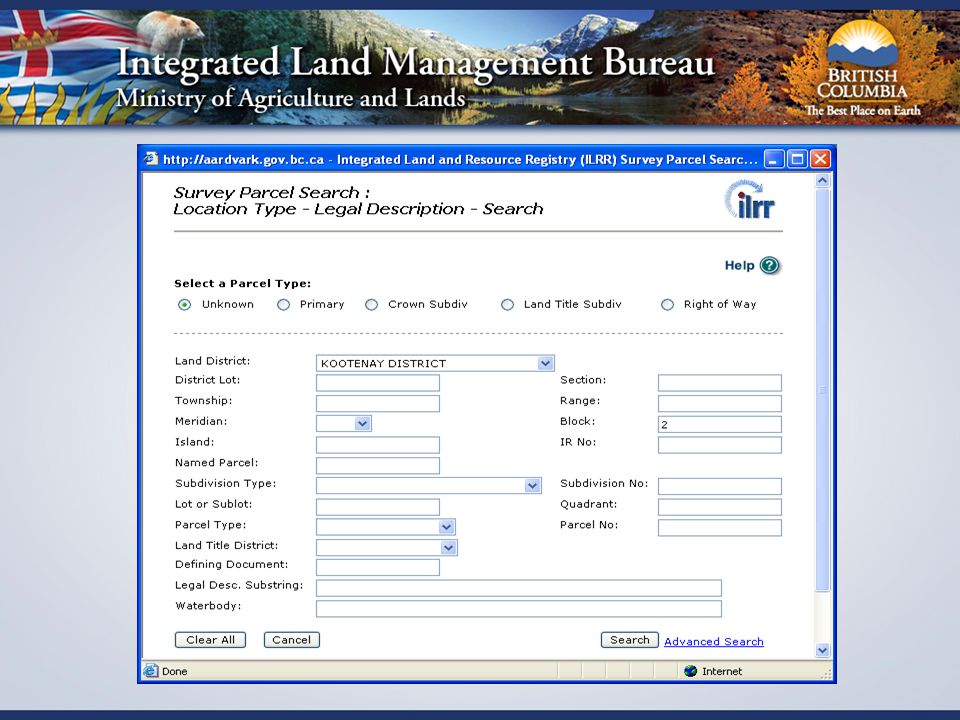Click the Legal Desc. Substring input field
Screen dimensions: 960x720
tap(519, 588)
